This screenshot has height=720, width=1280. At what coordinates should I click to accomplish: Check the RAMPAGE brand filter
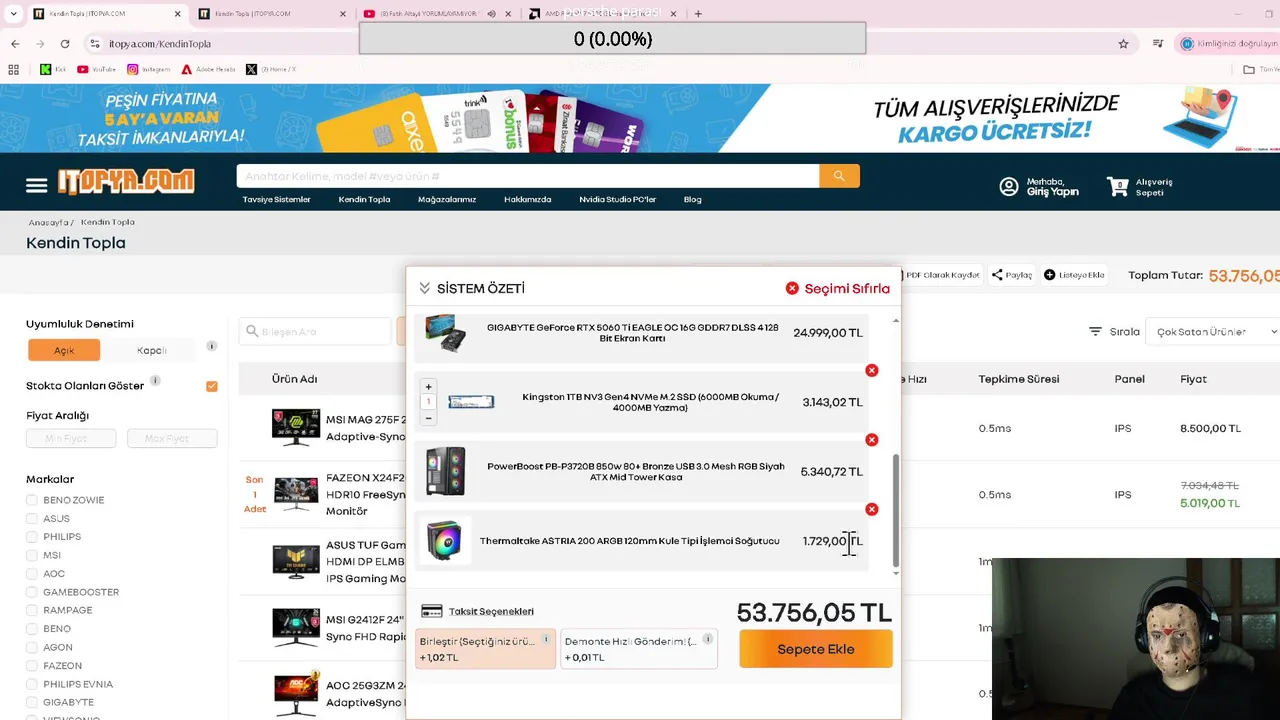tap(32, 610)
